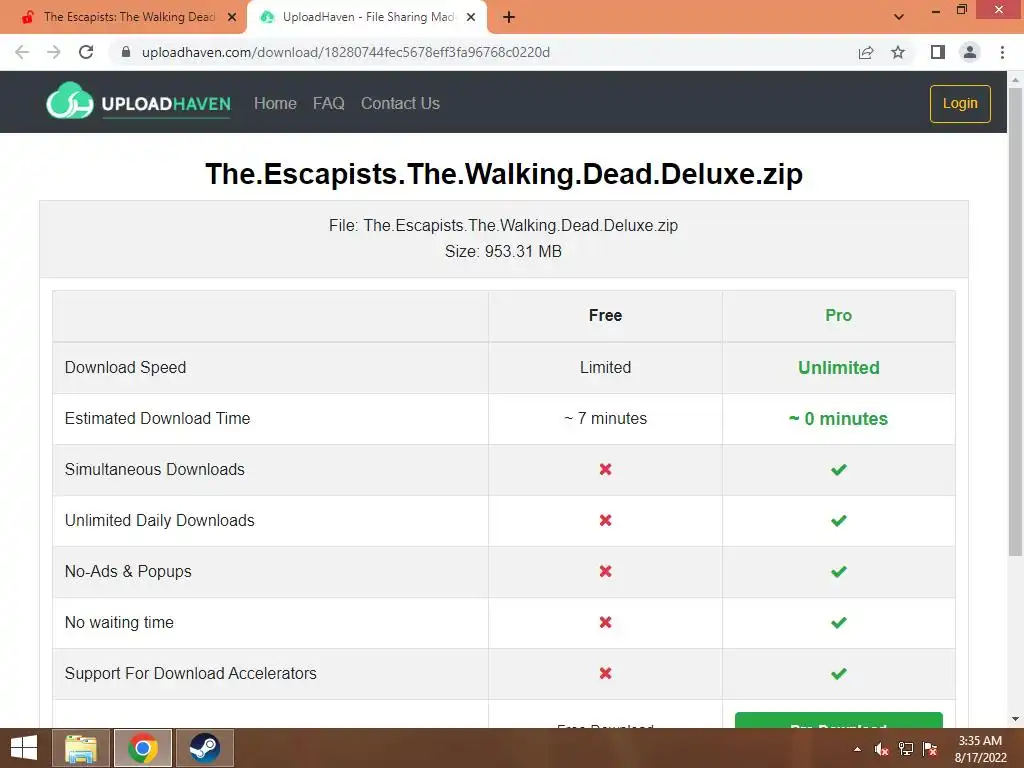Close The Escapists tab

coord(232,17)
